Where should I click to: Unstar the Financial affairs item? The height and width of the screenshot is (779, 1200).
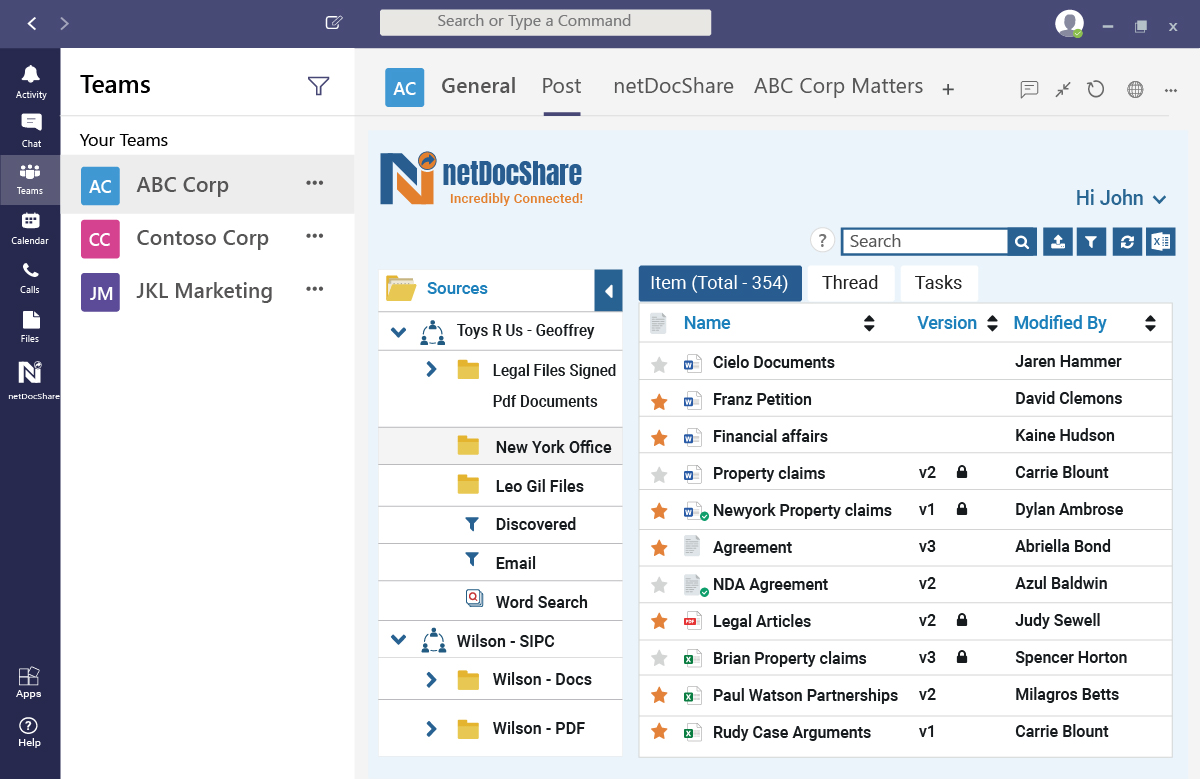coord(659,438)
